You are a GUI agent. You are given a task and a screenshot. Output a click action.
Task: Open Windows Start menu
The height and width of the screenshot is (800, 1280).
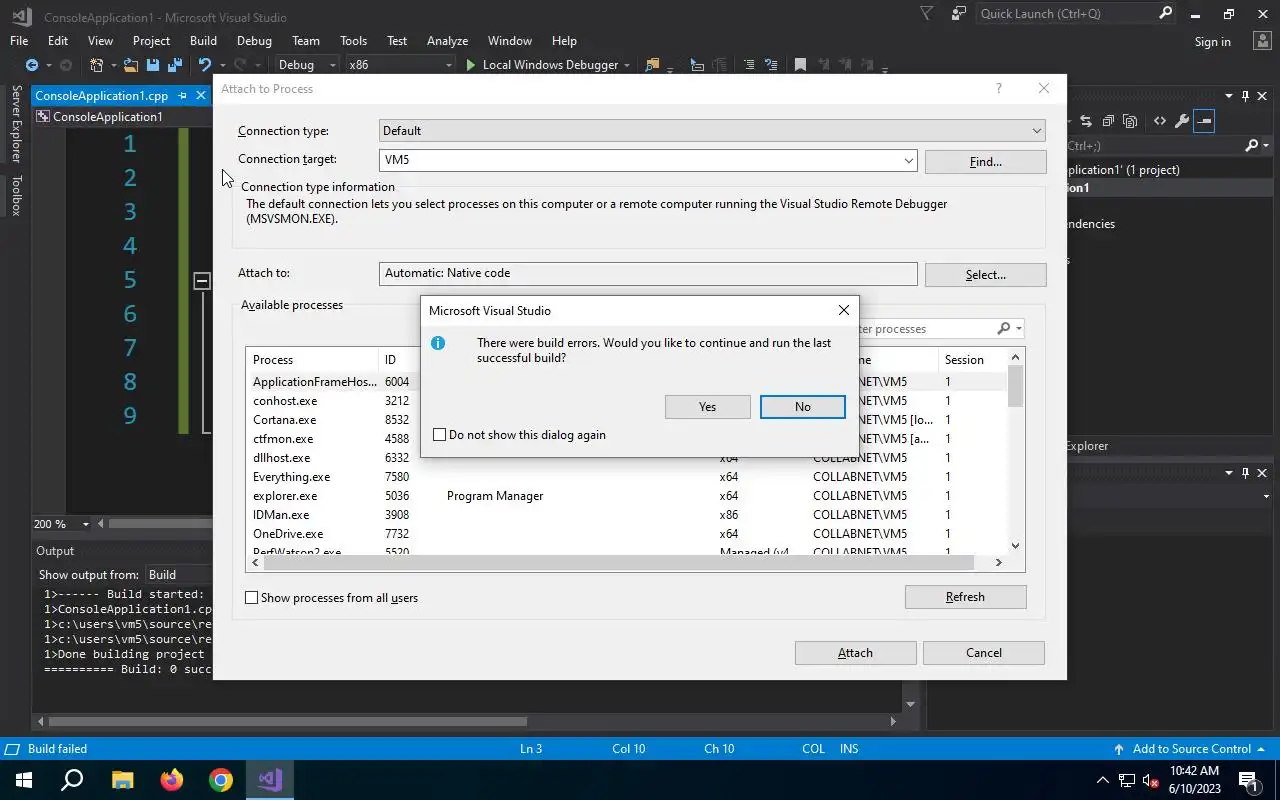pyautogui.click(x=23, y=780)
